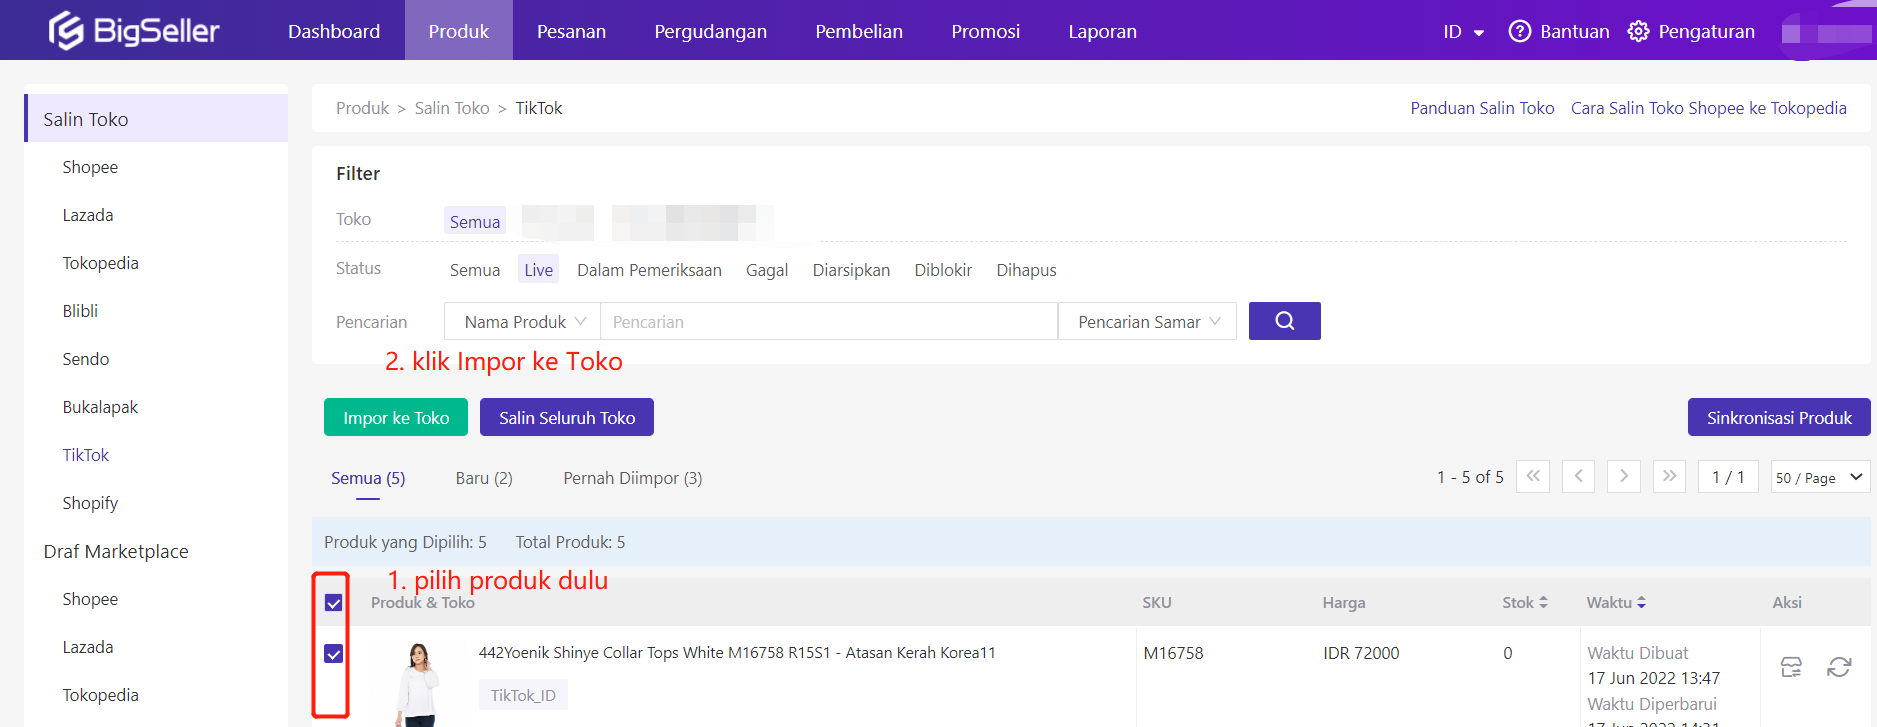Open Panduan Salin Toko link

pos(1482,108)
